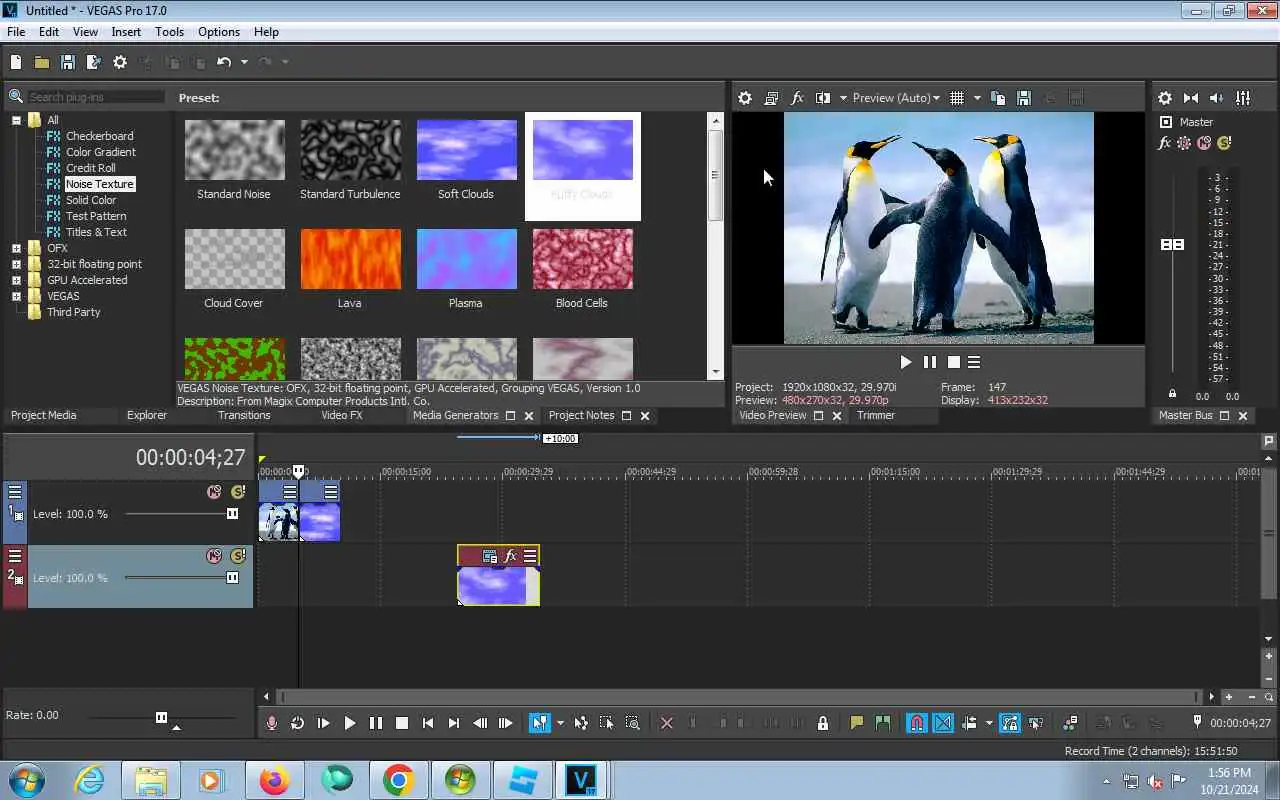Toggle the Master fader channel lock icon
Image resolution: width=1280 pixels, height=800 pixels.
coord(1173,394)
